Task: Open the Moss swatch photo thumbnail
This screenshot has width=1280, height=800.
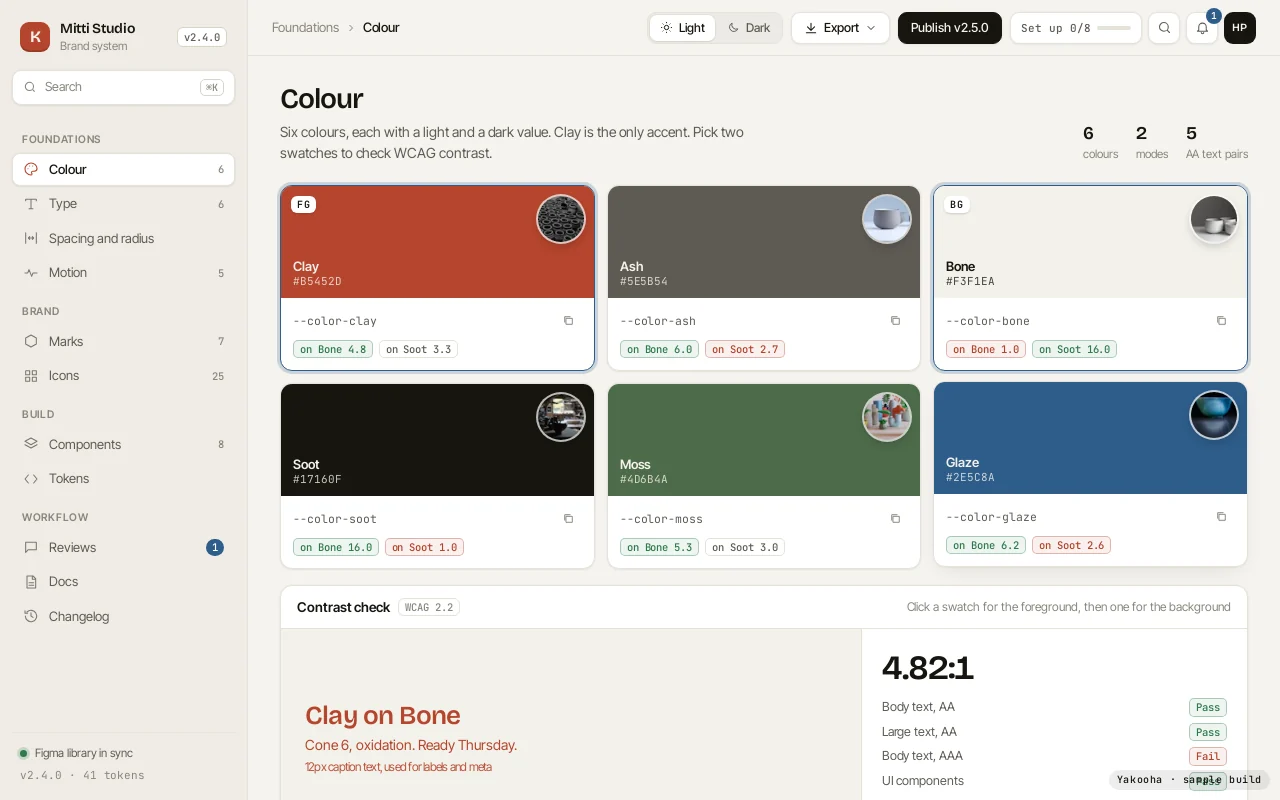Action: point(887,417)
